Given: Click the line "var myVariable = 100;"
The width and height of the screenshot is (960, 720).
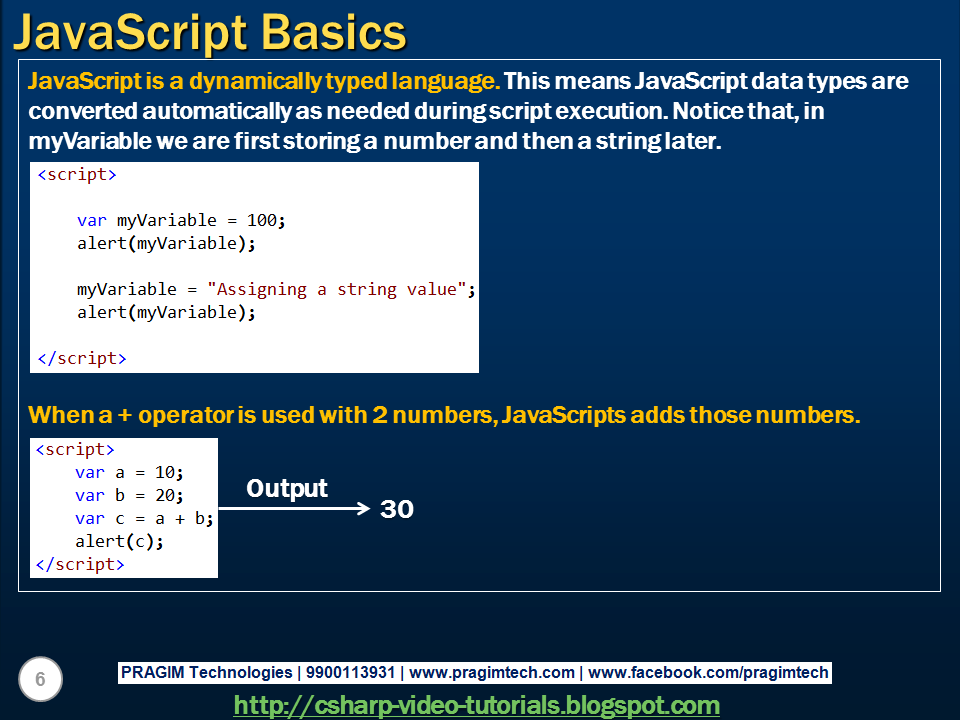Looking at the screenshot, I should point(181,220).
